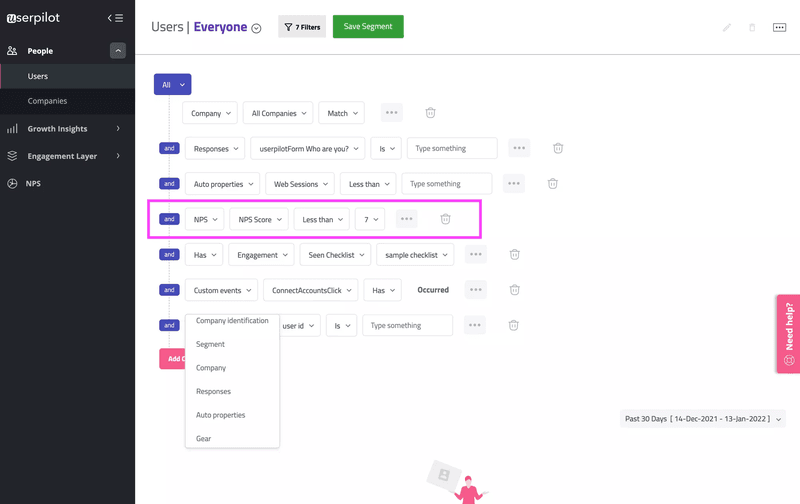Click the Responses value text field
Screen dimensions: 800x504
[452, 148]
